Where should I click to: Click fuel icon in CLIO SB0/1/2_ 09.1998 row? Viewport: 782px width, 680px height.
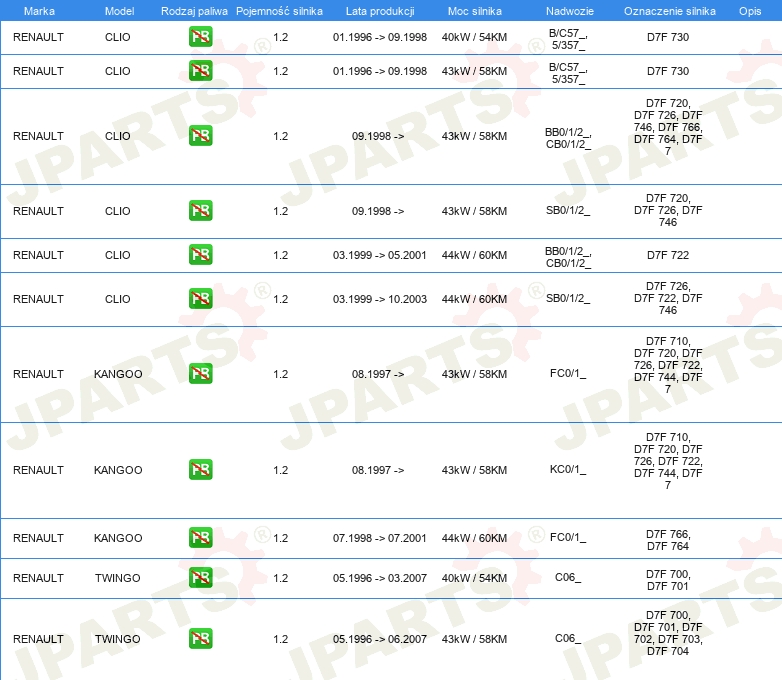200,211
